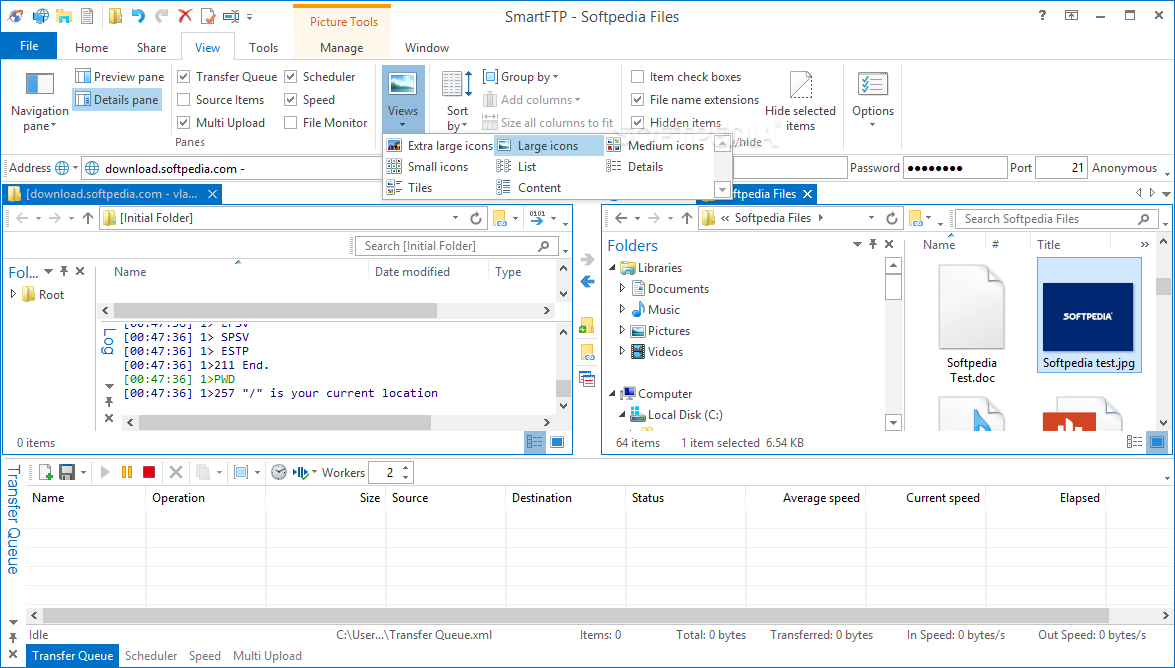Open the Tools ribbon tab
Image resolution: width=1175 pixels, height=668 pixels.
264,47
